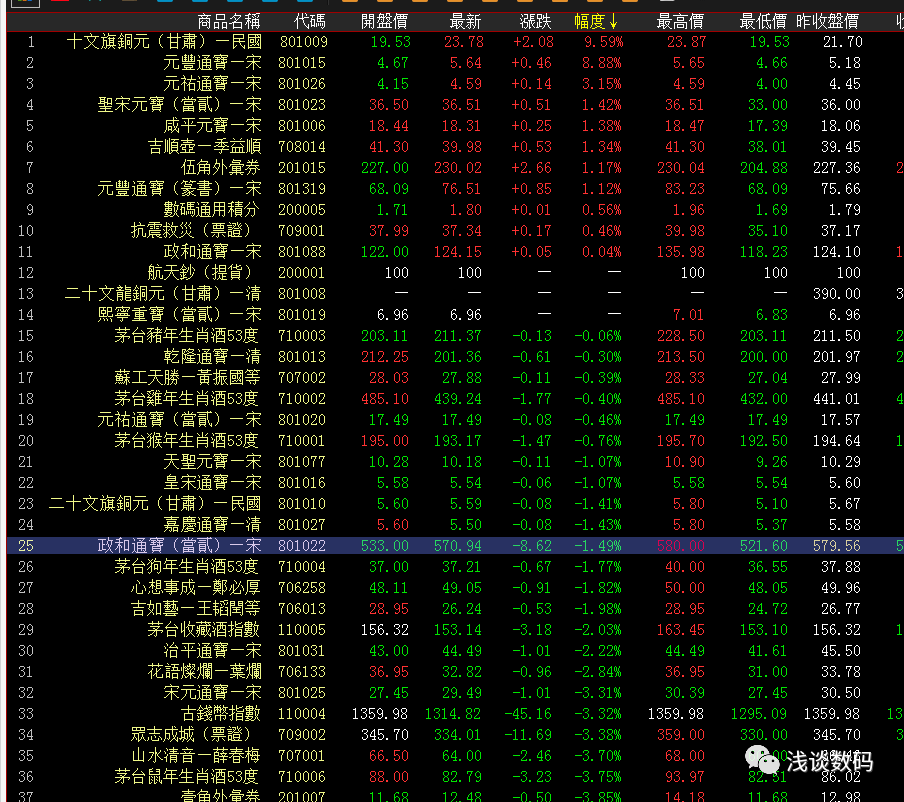This screenshot has width=904, height=802.
Task: Select the 數碼通用積分 row
Action: coord(455,210)
